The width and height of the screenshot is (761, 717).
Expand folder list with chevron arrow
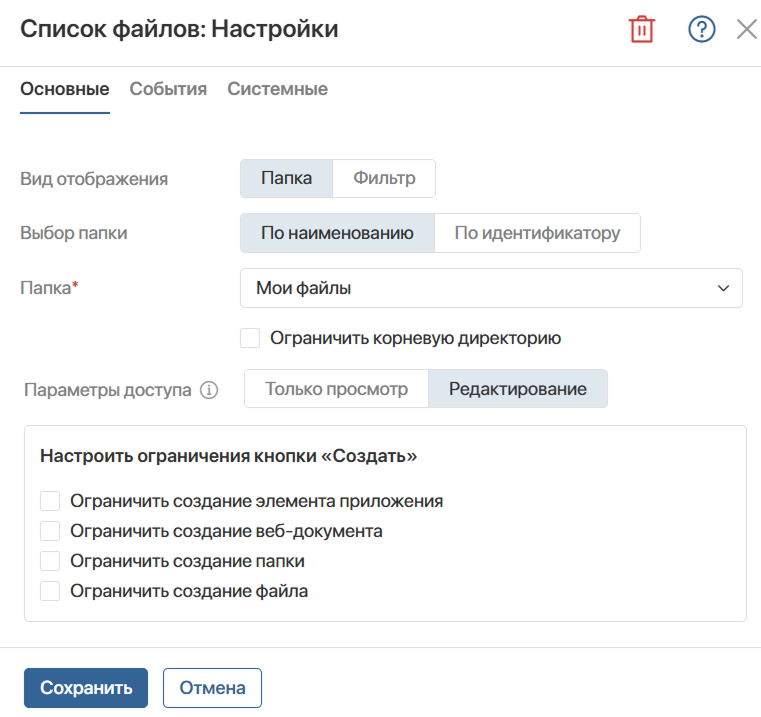click(723, 288)
